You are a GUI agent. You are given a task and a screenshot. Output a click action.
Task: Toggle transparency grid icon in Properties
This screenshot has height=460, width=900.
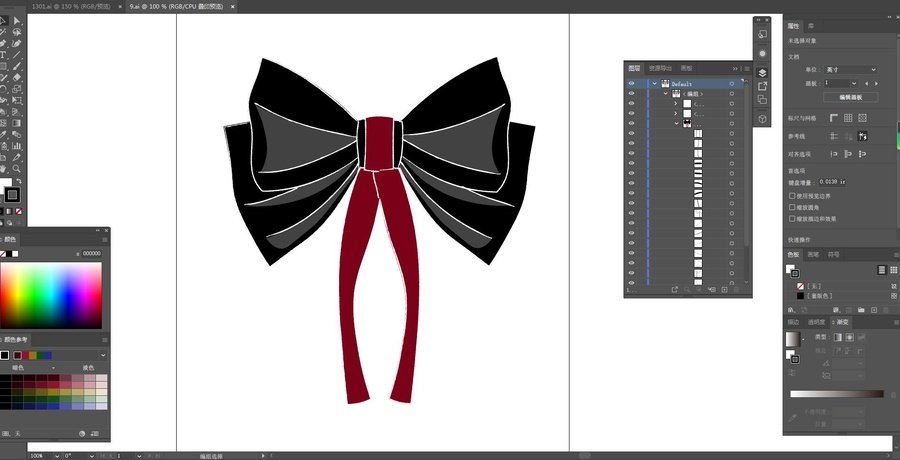(x=862, y=118)
